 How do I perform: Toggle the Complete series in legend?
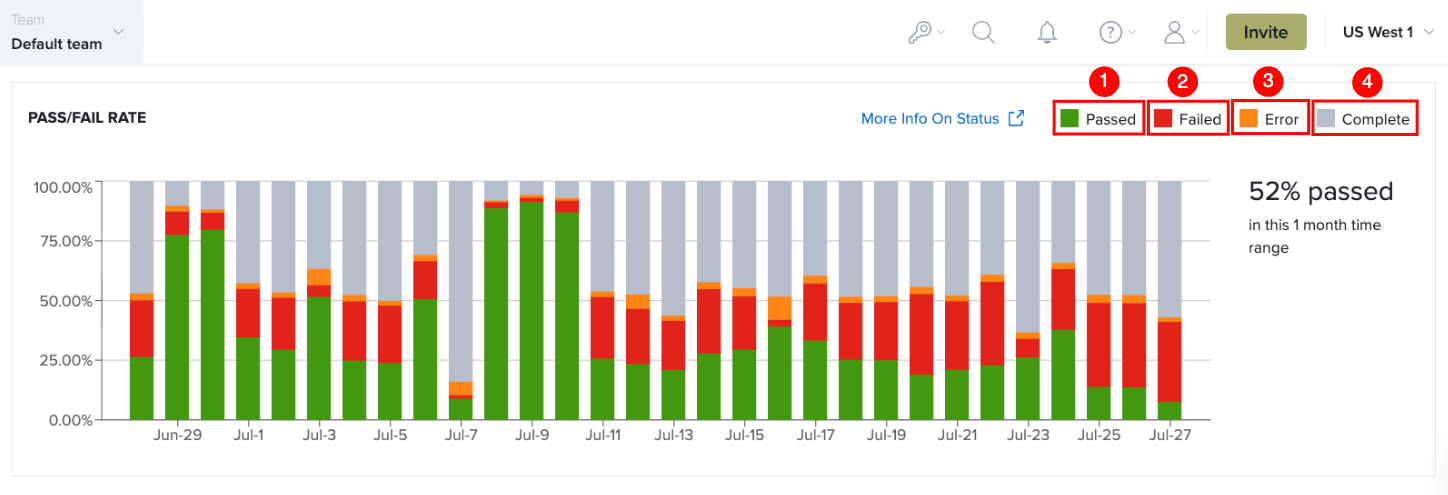point(1364,119)
